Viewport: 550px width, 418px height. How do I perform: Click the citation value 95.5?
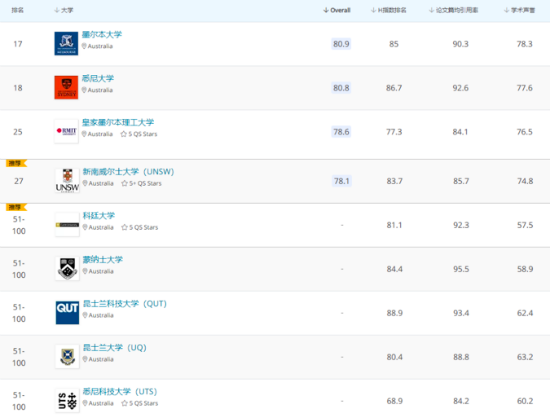click(461, 269)
